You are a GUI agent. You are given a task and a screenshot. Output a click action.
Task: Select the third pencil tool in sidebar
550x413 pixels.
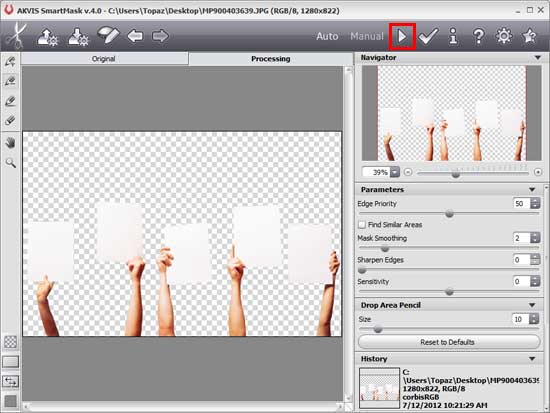coord(10,101)
